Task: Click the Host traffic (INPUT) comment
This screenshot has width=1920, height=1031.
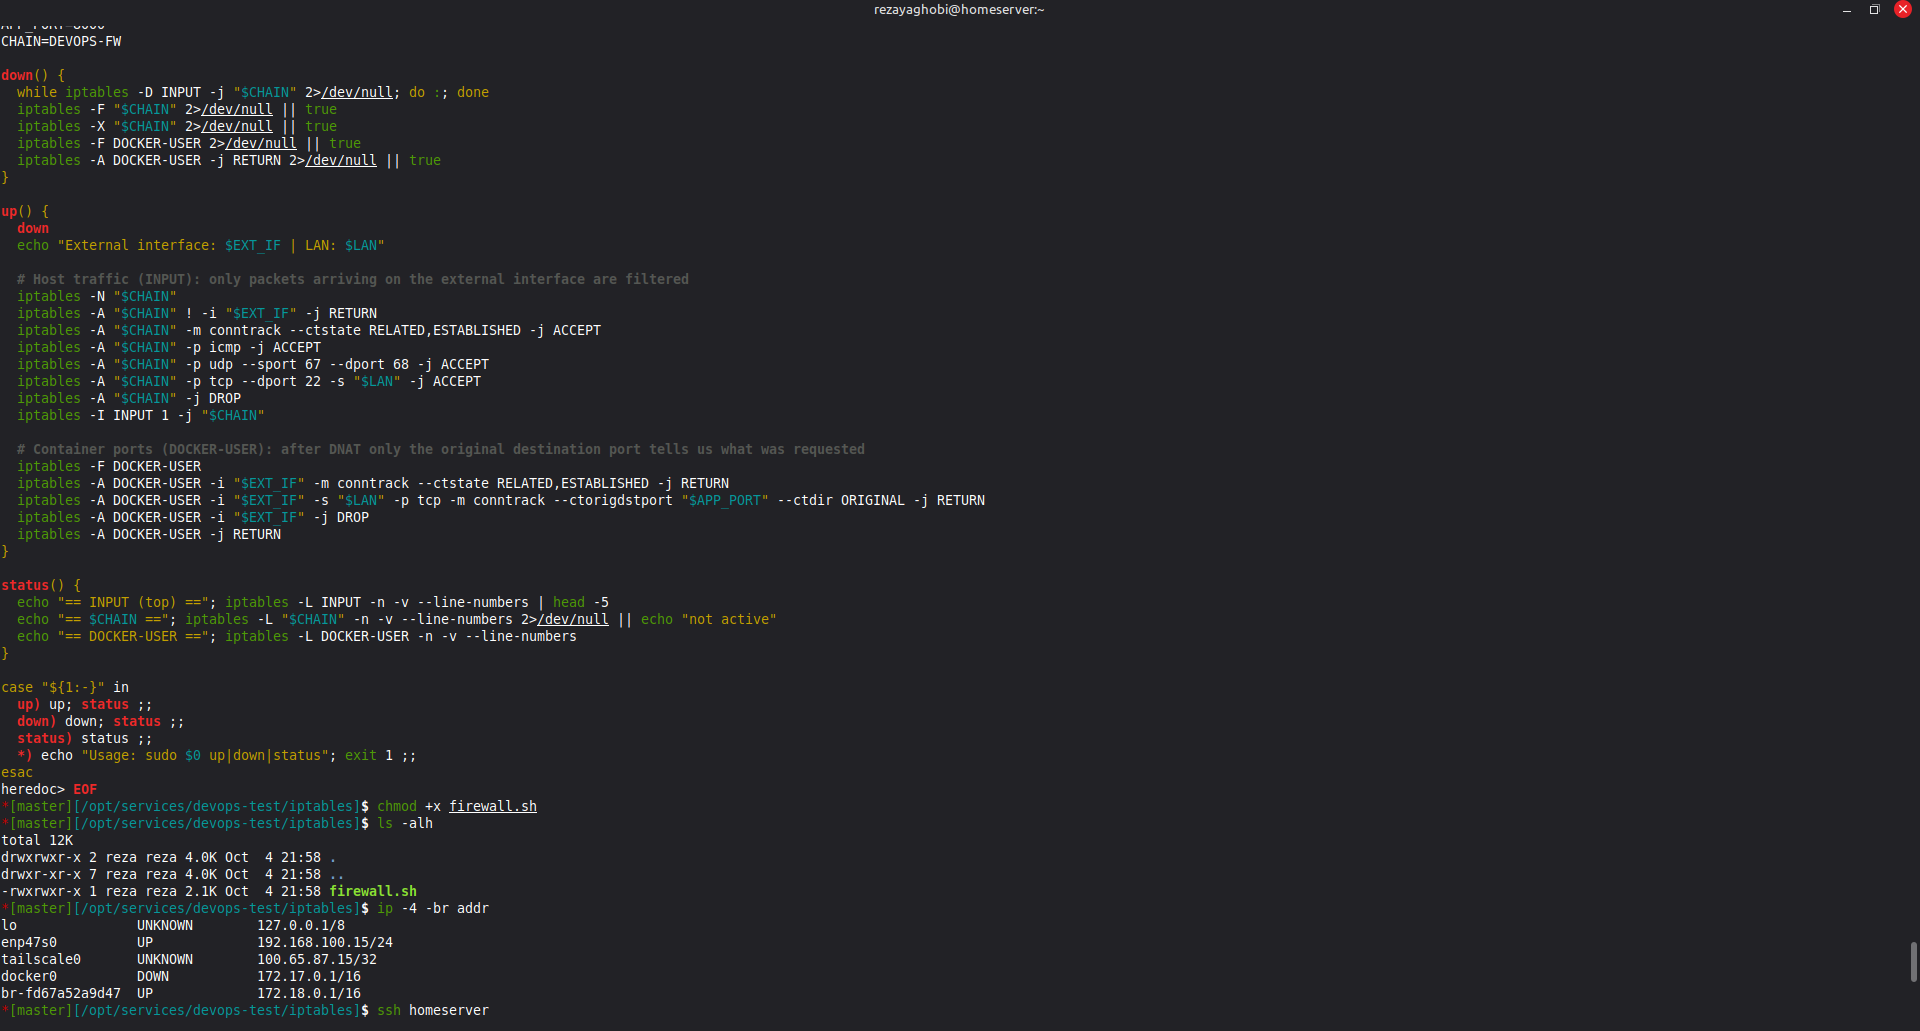Action: click(353, 279)
